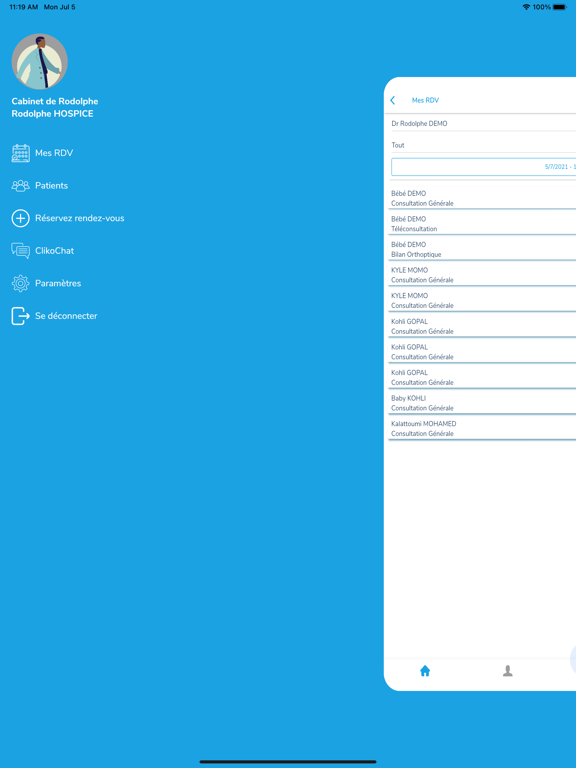
Task: Open the ClikoChat speech bubble icon
Action: pos(21,251)
